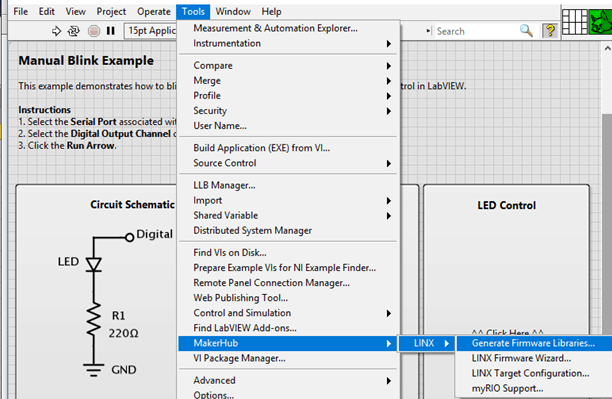Close the open Tools menu
This screenshot has width=612, height=399.
click(193, 12)
